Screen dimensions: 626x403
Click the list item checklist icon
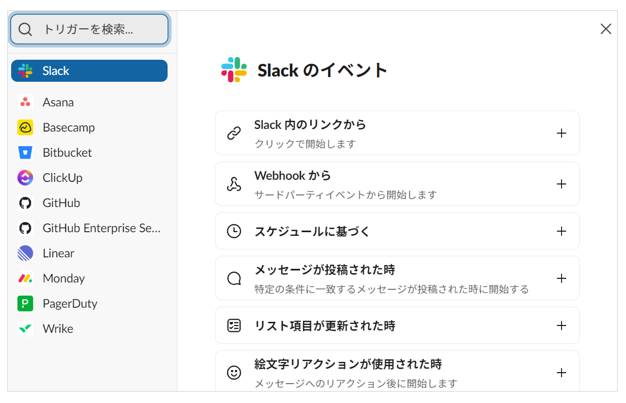pyautogui.click(x=234, y=326)
